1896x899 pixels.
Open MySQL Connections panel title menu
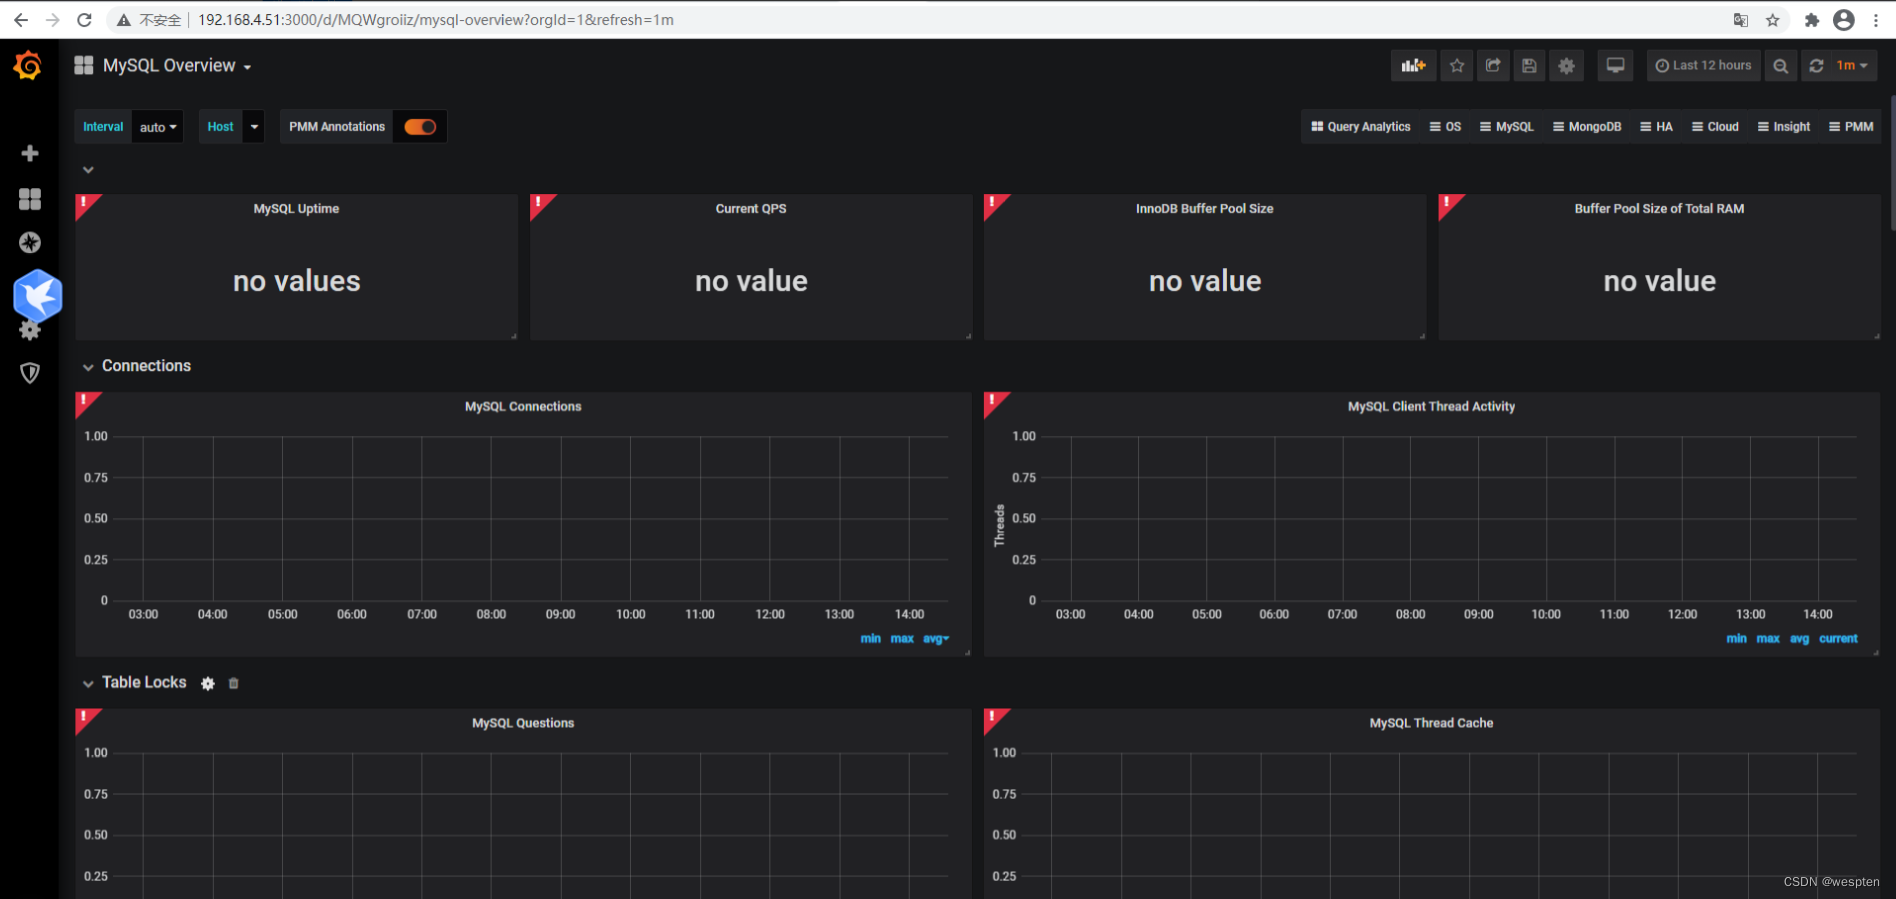(x=523, y=407)
